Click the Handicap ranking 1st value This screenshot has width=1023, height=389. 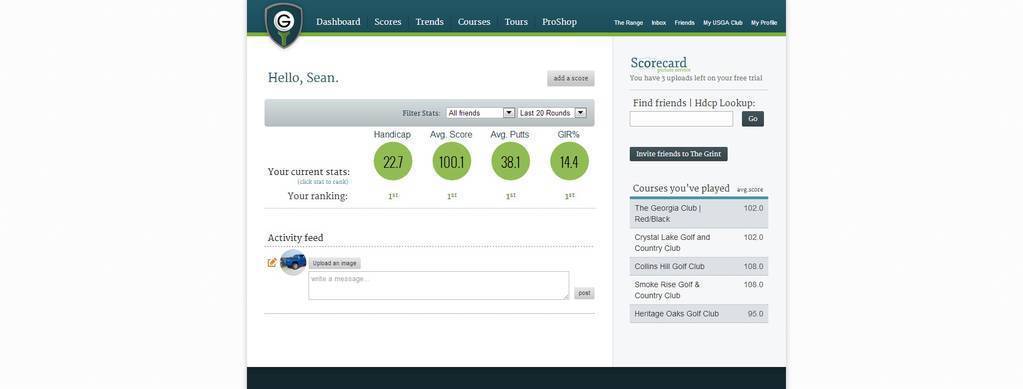(x=393, y=196)
